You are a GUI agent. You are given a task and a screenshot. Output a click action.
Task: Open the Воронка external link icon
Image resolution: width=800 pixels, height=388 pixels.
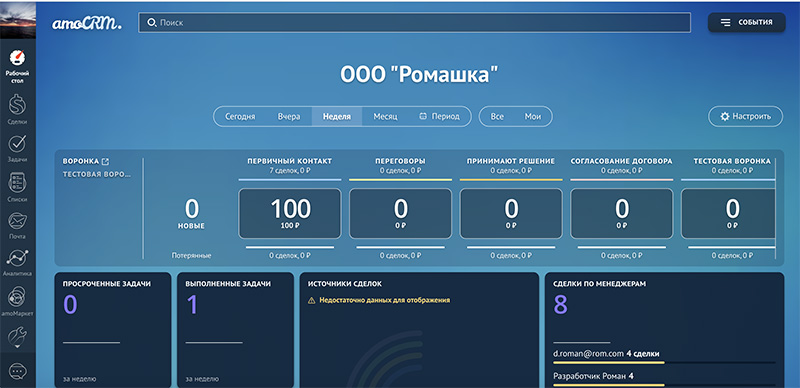(106, 161)
